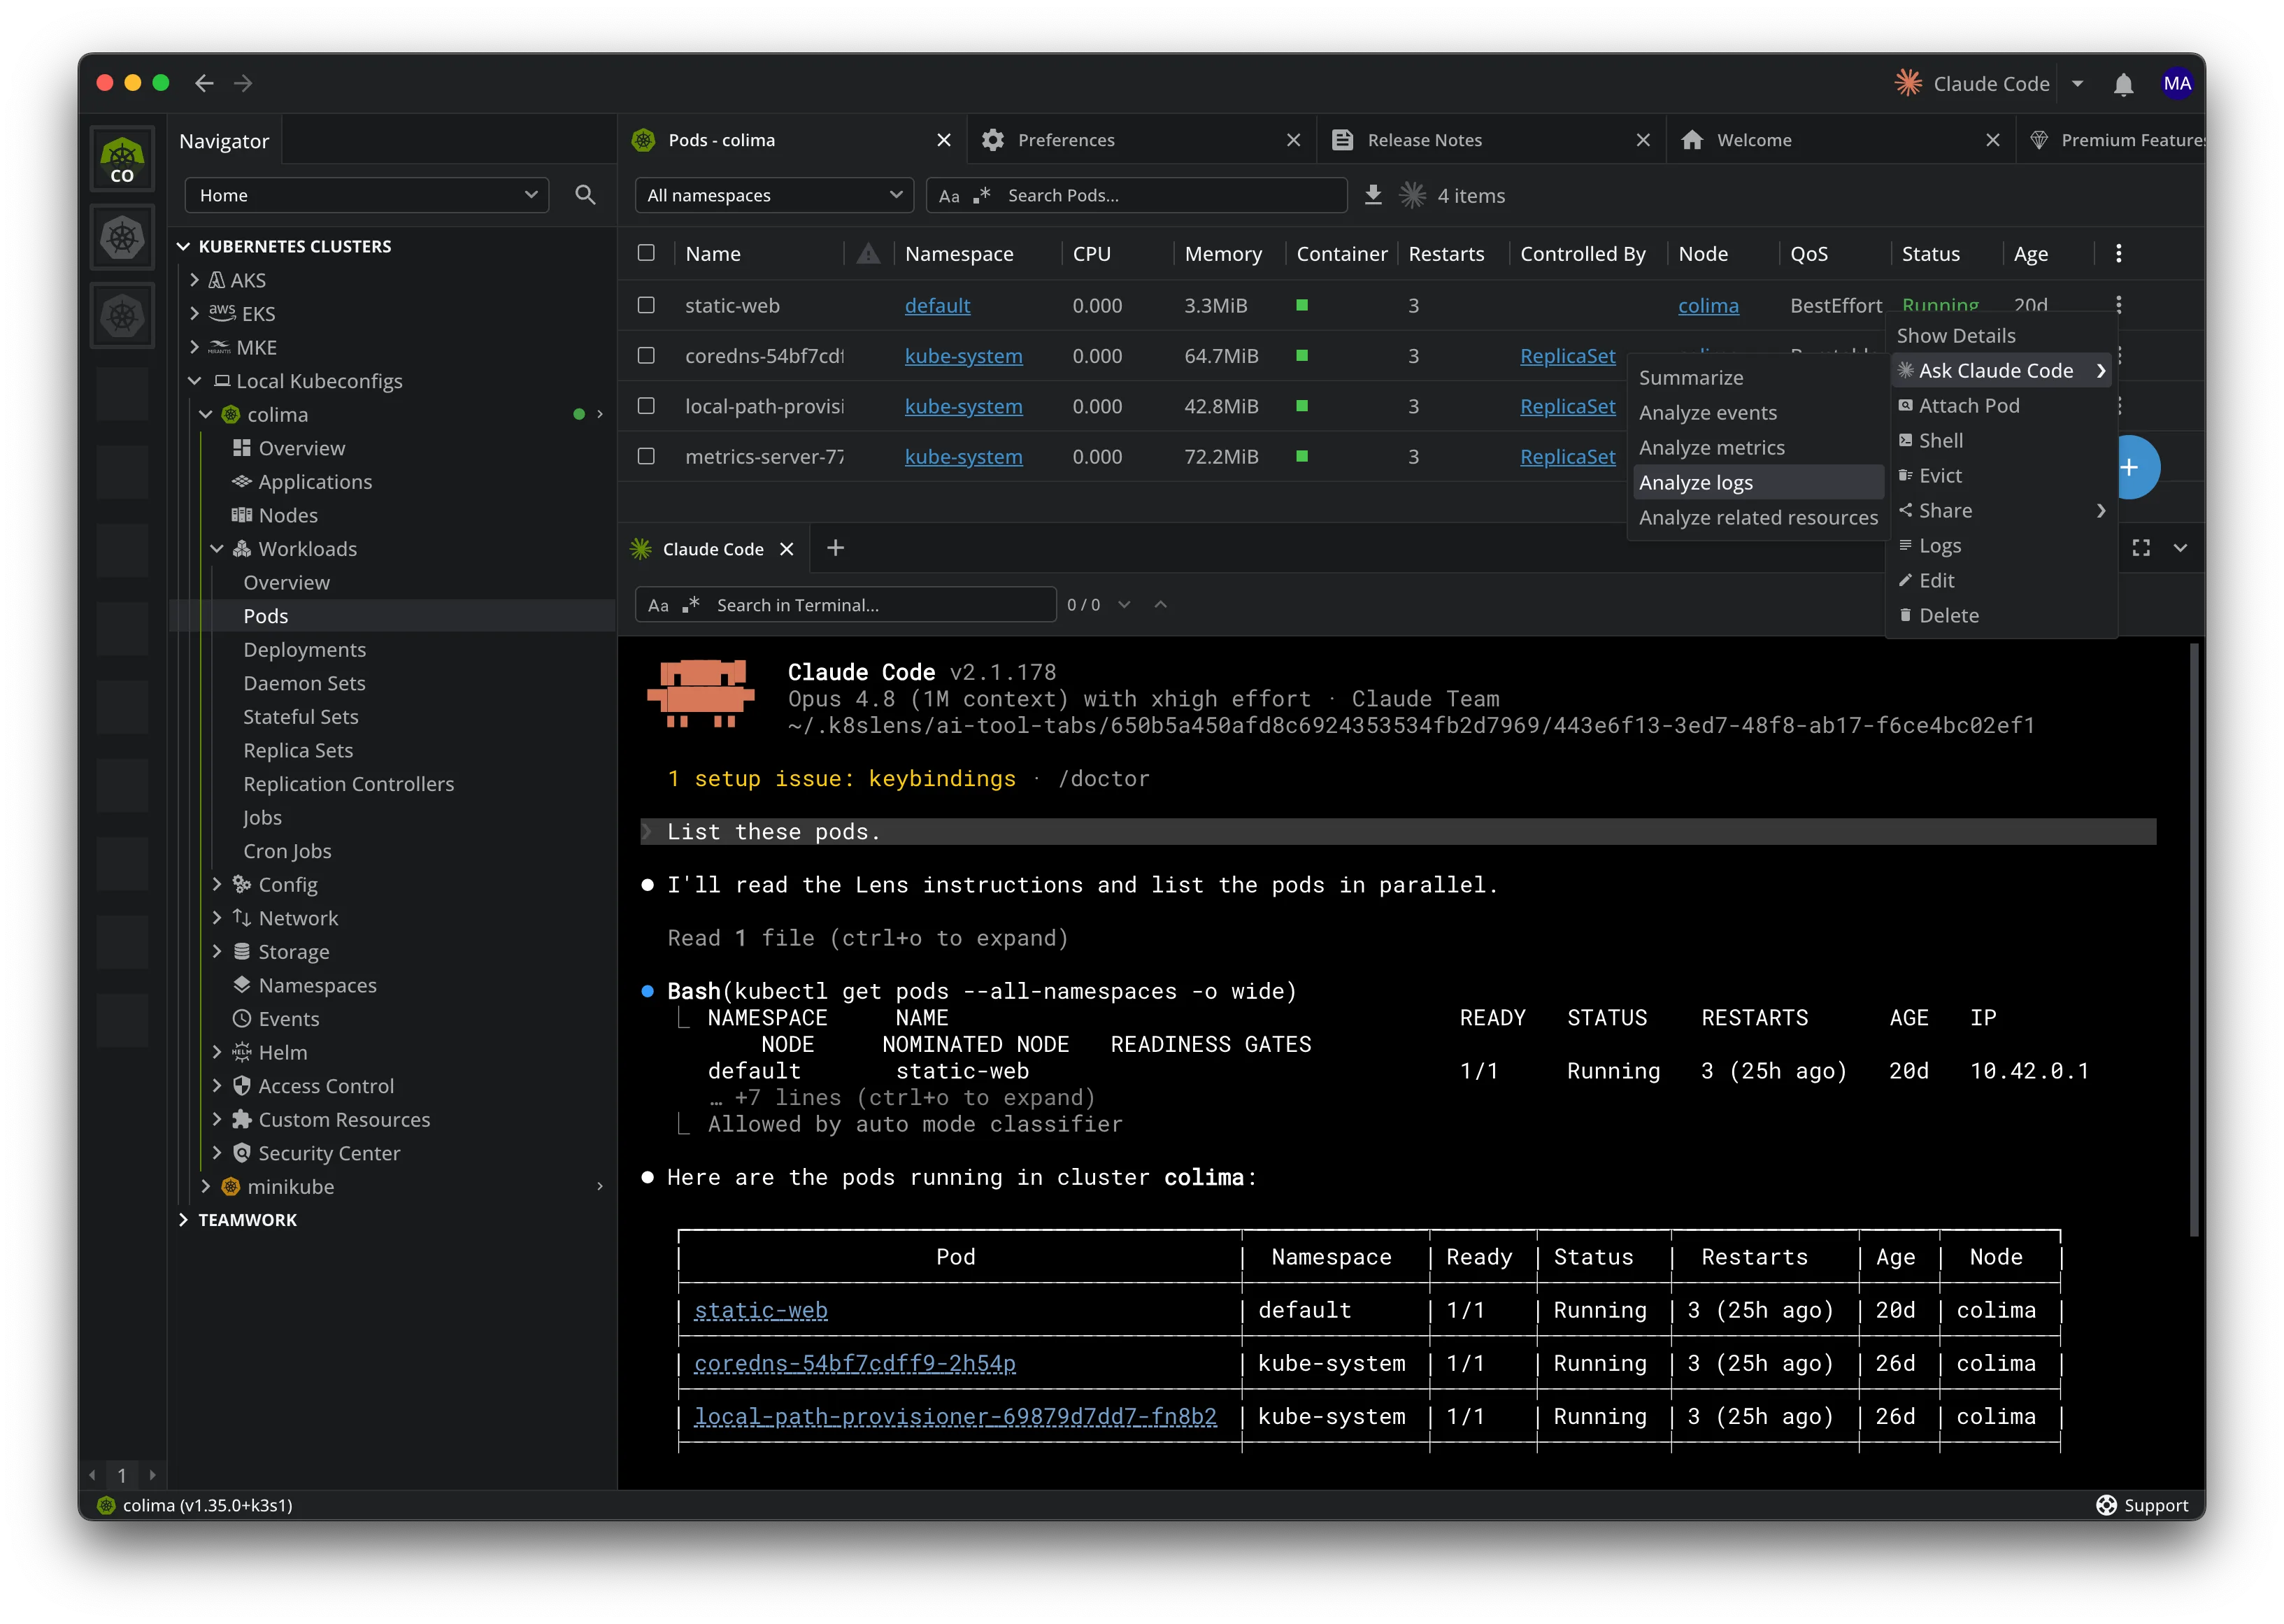Choose Analyze metrics from the submenu

click(x=1757, y=448)
